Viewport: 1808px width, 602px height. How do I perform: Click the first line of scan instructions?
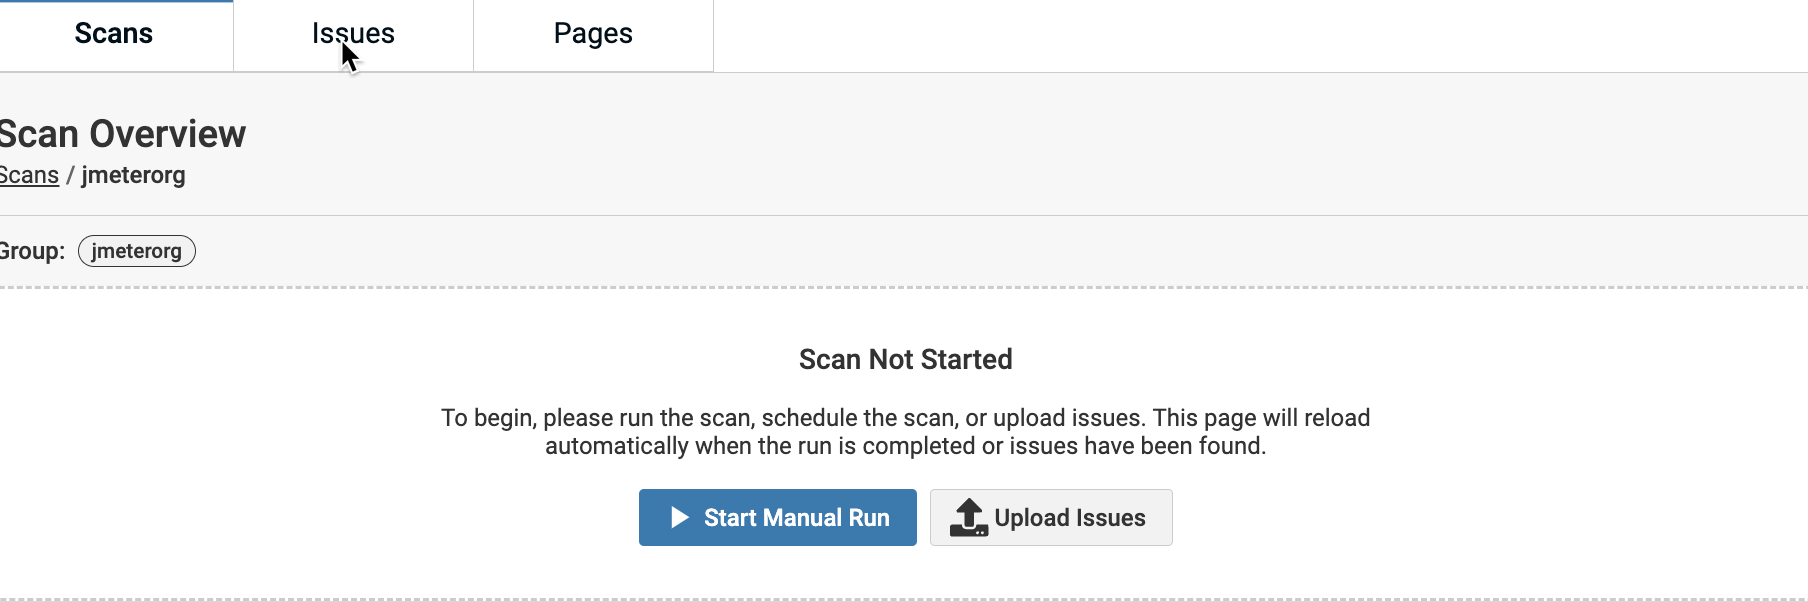tap(905, 418)
